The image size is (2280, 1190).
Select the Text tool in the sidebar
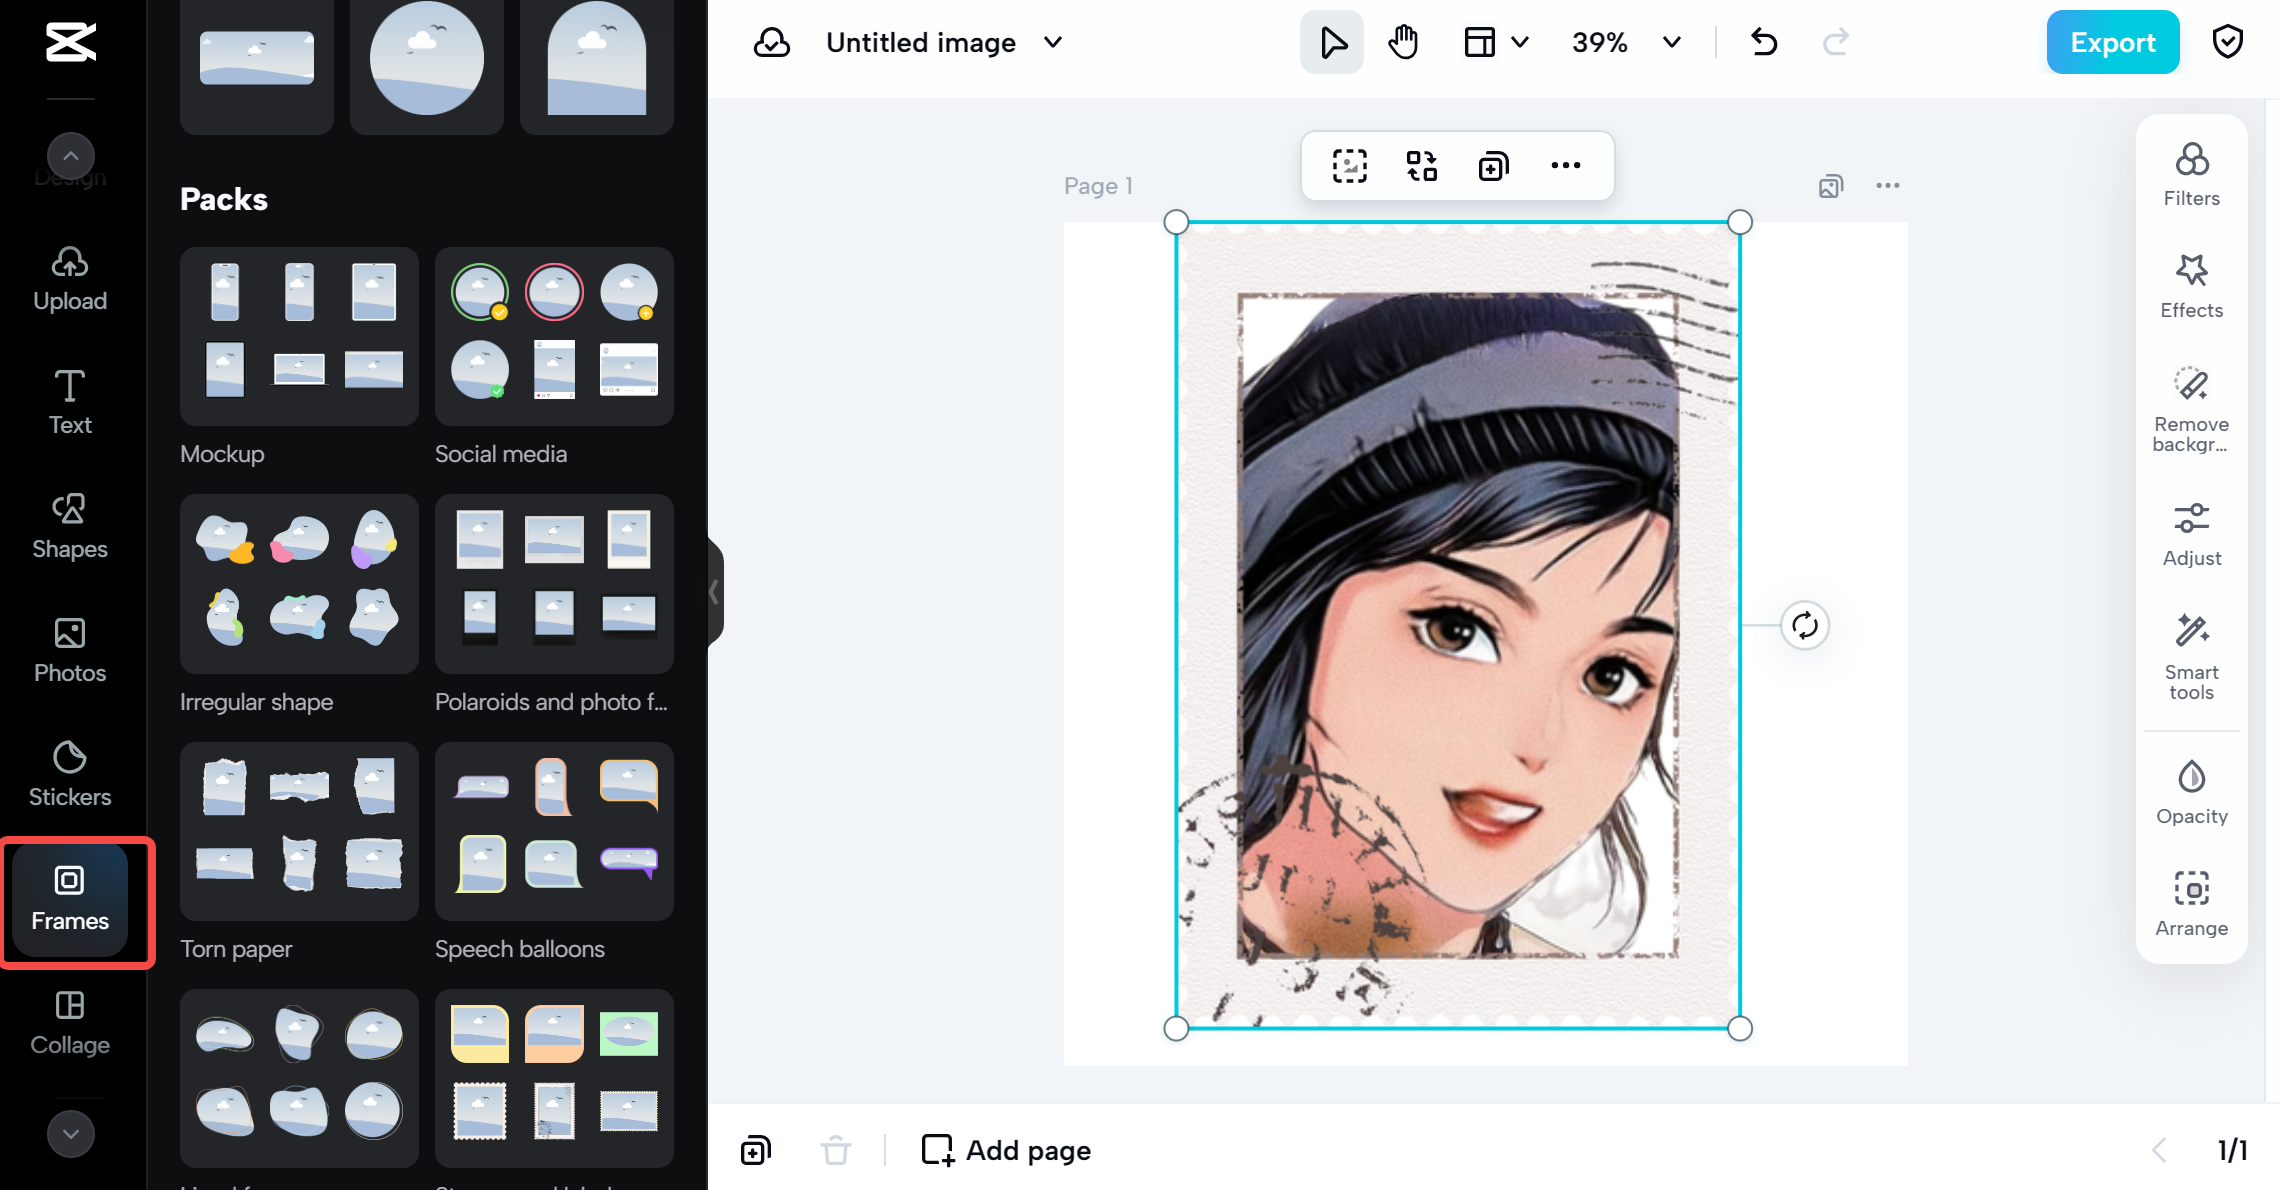pos(69,400)
